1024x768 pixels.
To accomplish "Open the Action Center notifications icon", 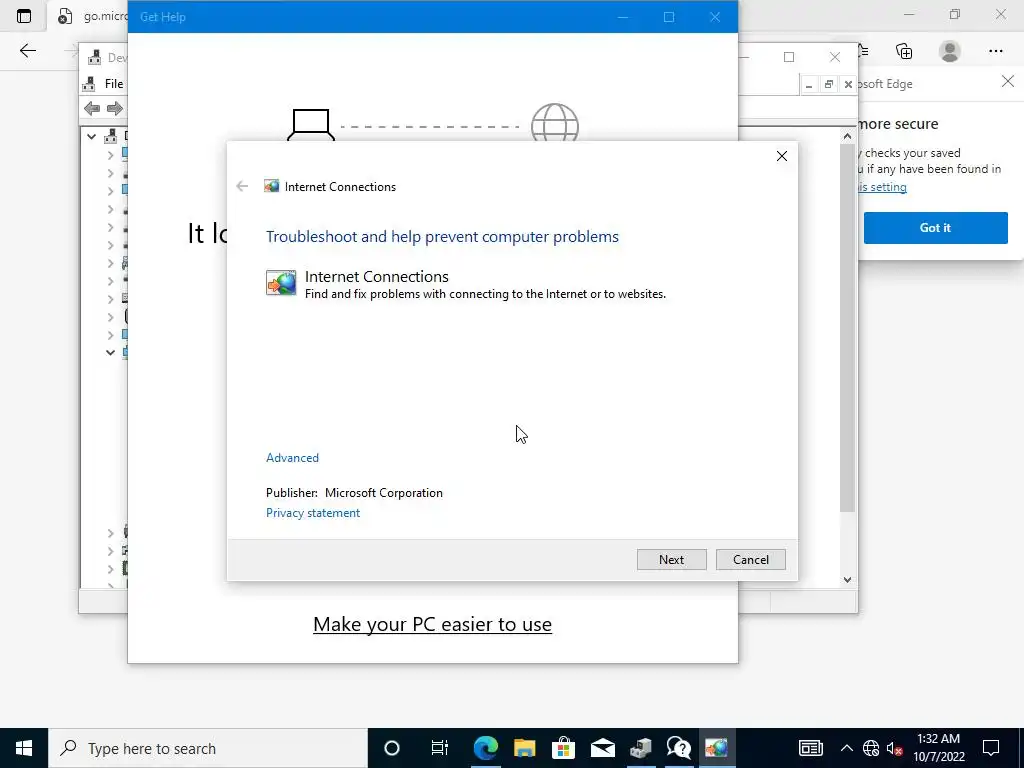I will point(991,748).
